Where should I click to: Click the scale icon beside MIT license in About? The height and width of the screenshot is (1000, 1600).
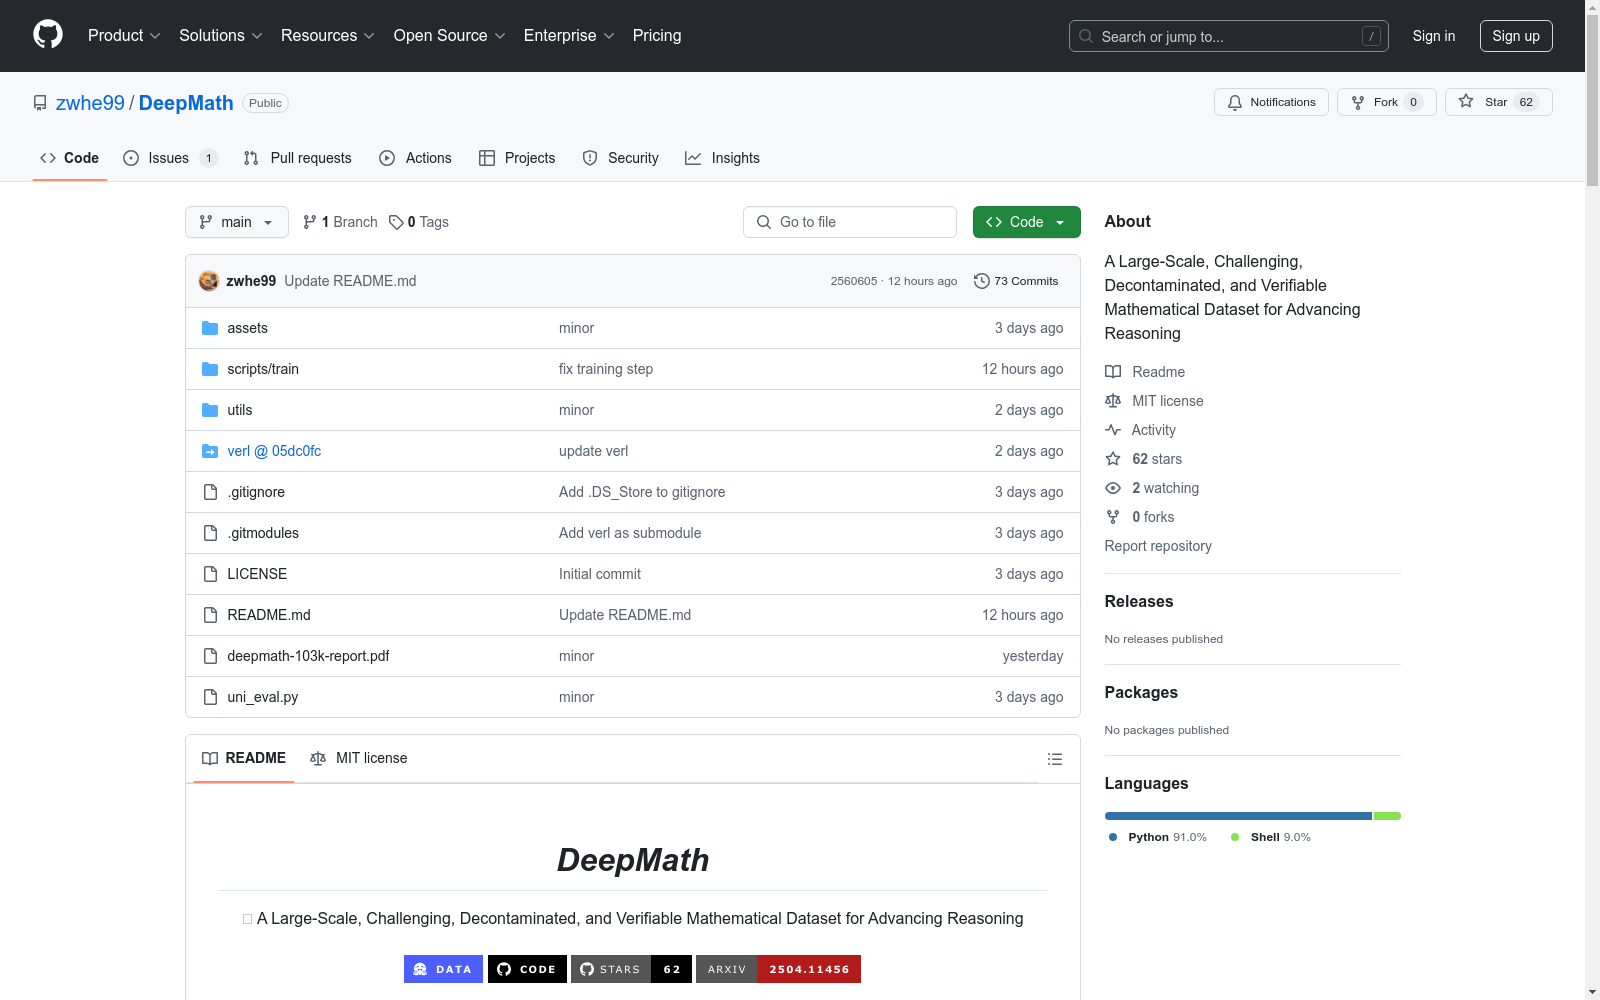point(1113,401)
